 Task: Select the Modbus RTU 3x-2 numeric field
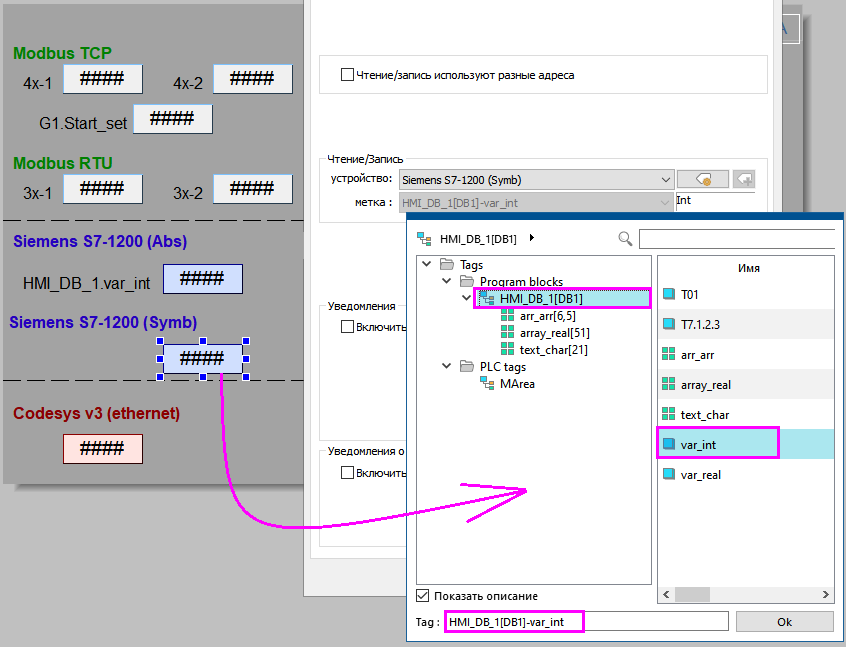click(253, 189)
